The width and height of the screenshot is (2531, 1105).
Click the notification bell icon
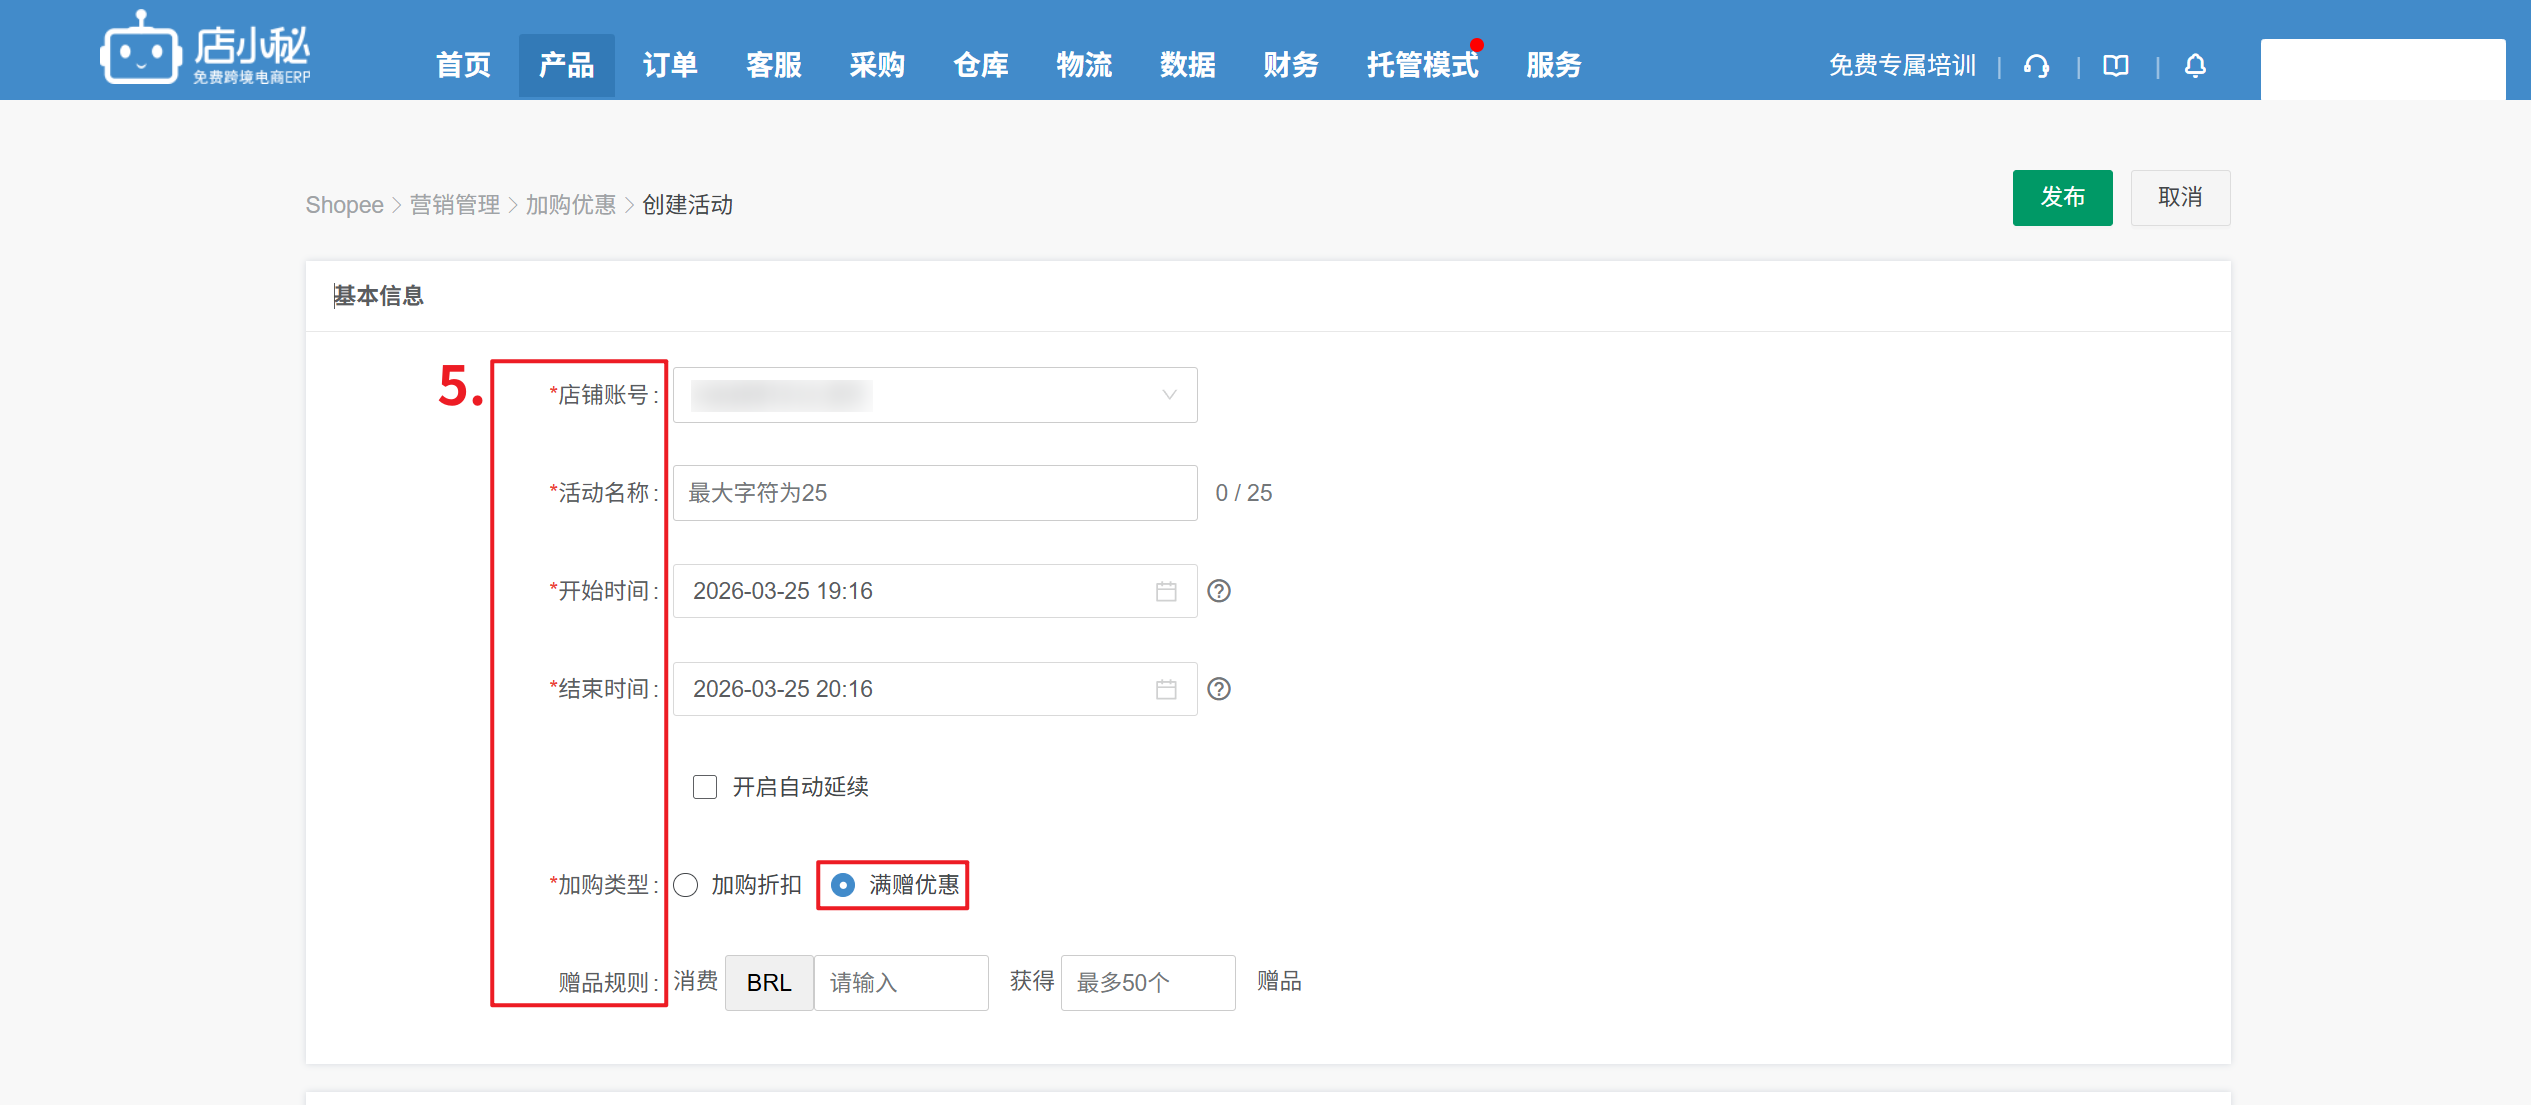coord(2195,66)
